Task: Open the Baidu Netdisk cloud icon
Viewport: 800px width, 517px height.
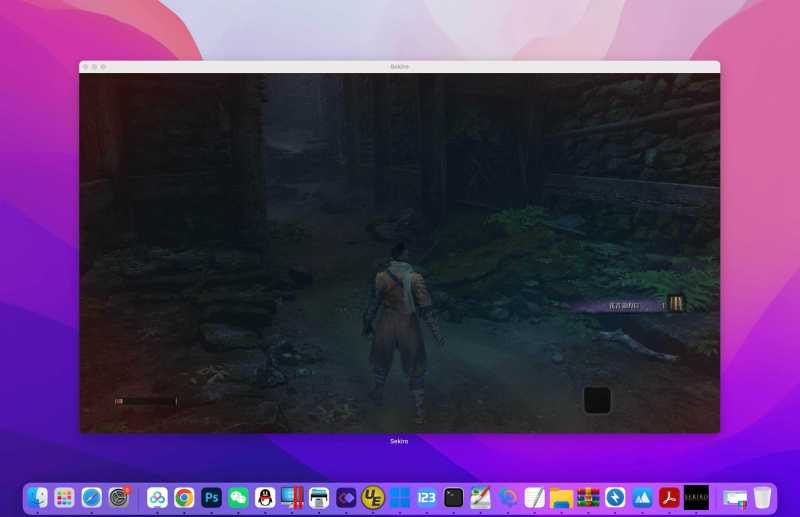Action: tap(157, 498)
